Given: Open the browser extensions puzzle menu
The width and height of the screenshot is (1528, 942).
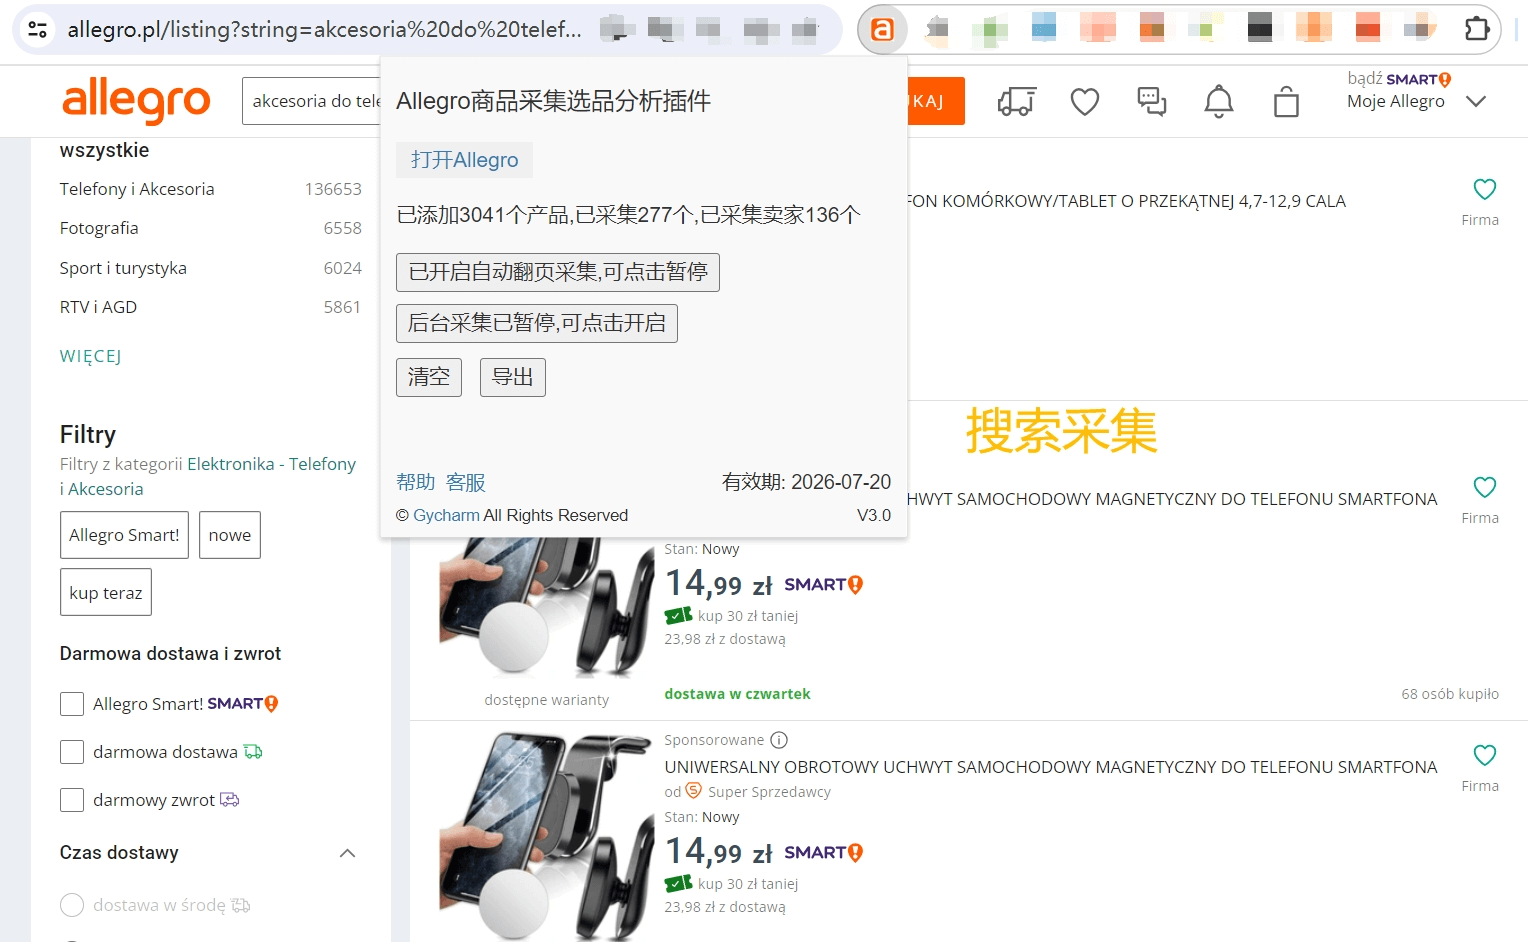Looking at the screenshot, I should (1477, 29).
